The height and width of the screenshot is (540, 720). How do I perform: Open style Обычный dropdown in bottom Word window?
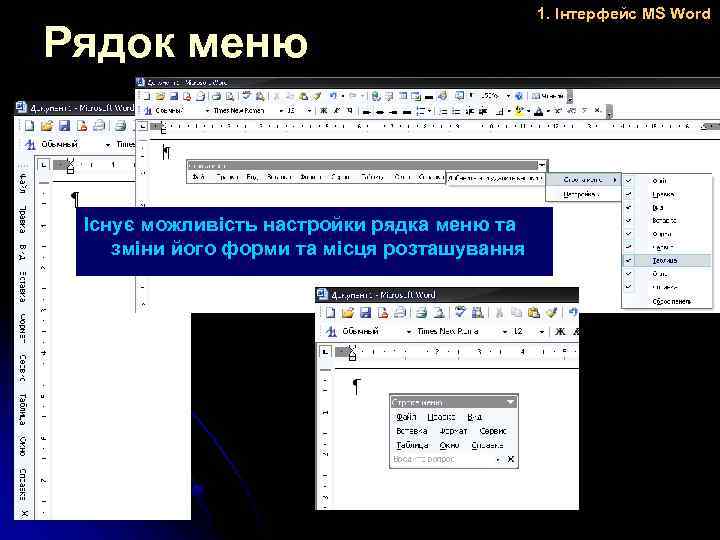(x=409, y=332)
